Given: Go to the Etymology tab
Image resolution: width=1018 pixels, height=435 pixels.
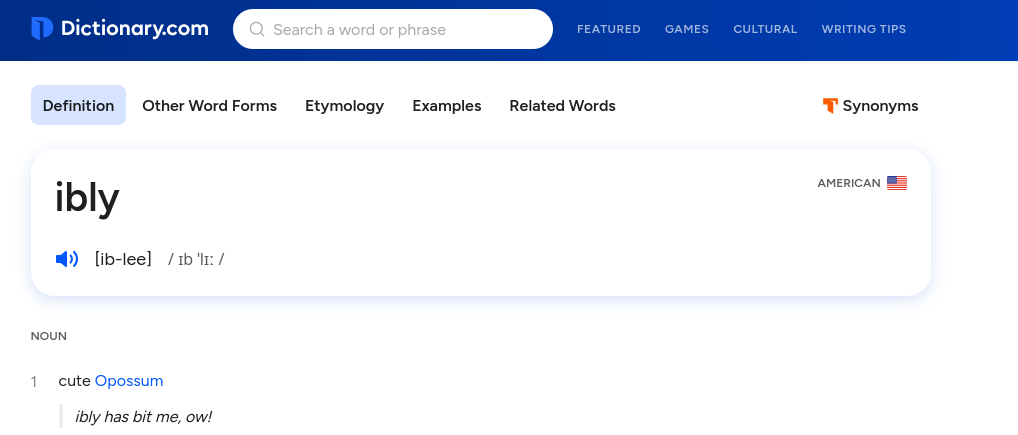Looking at the screenshot, I should pyautogui.click(x=344, y=106).
